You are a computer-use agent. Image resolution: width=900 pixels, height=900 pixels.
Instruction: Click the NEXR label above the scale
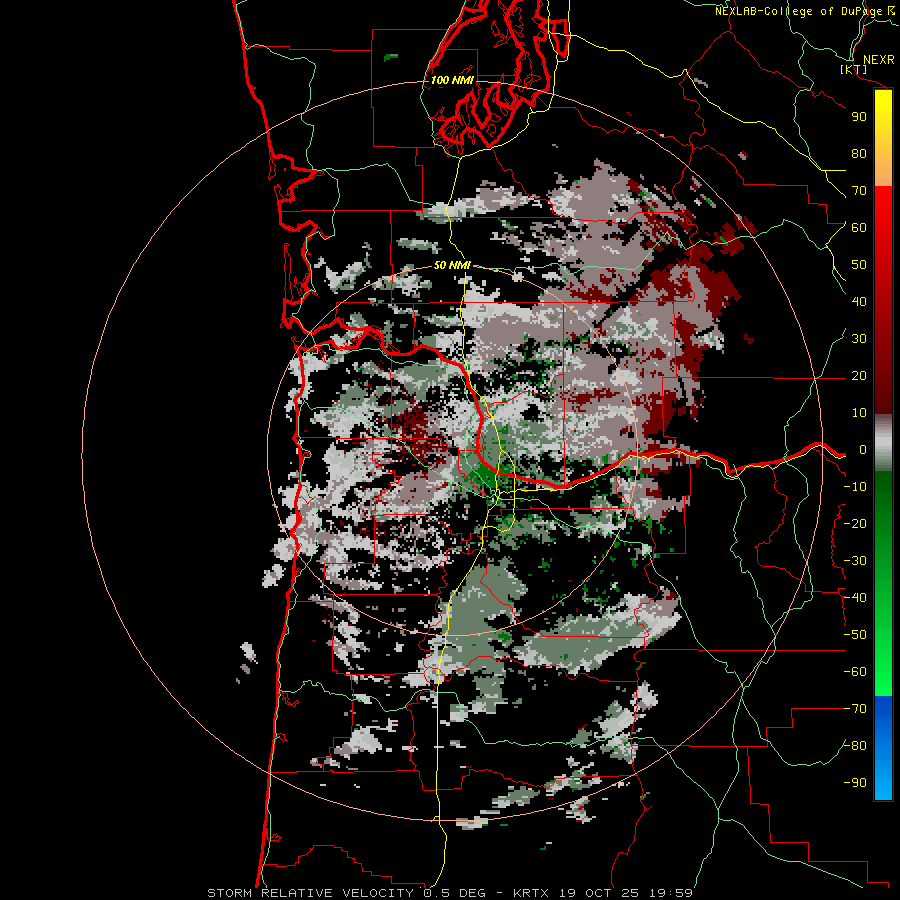click(878, 60)
